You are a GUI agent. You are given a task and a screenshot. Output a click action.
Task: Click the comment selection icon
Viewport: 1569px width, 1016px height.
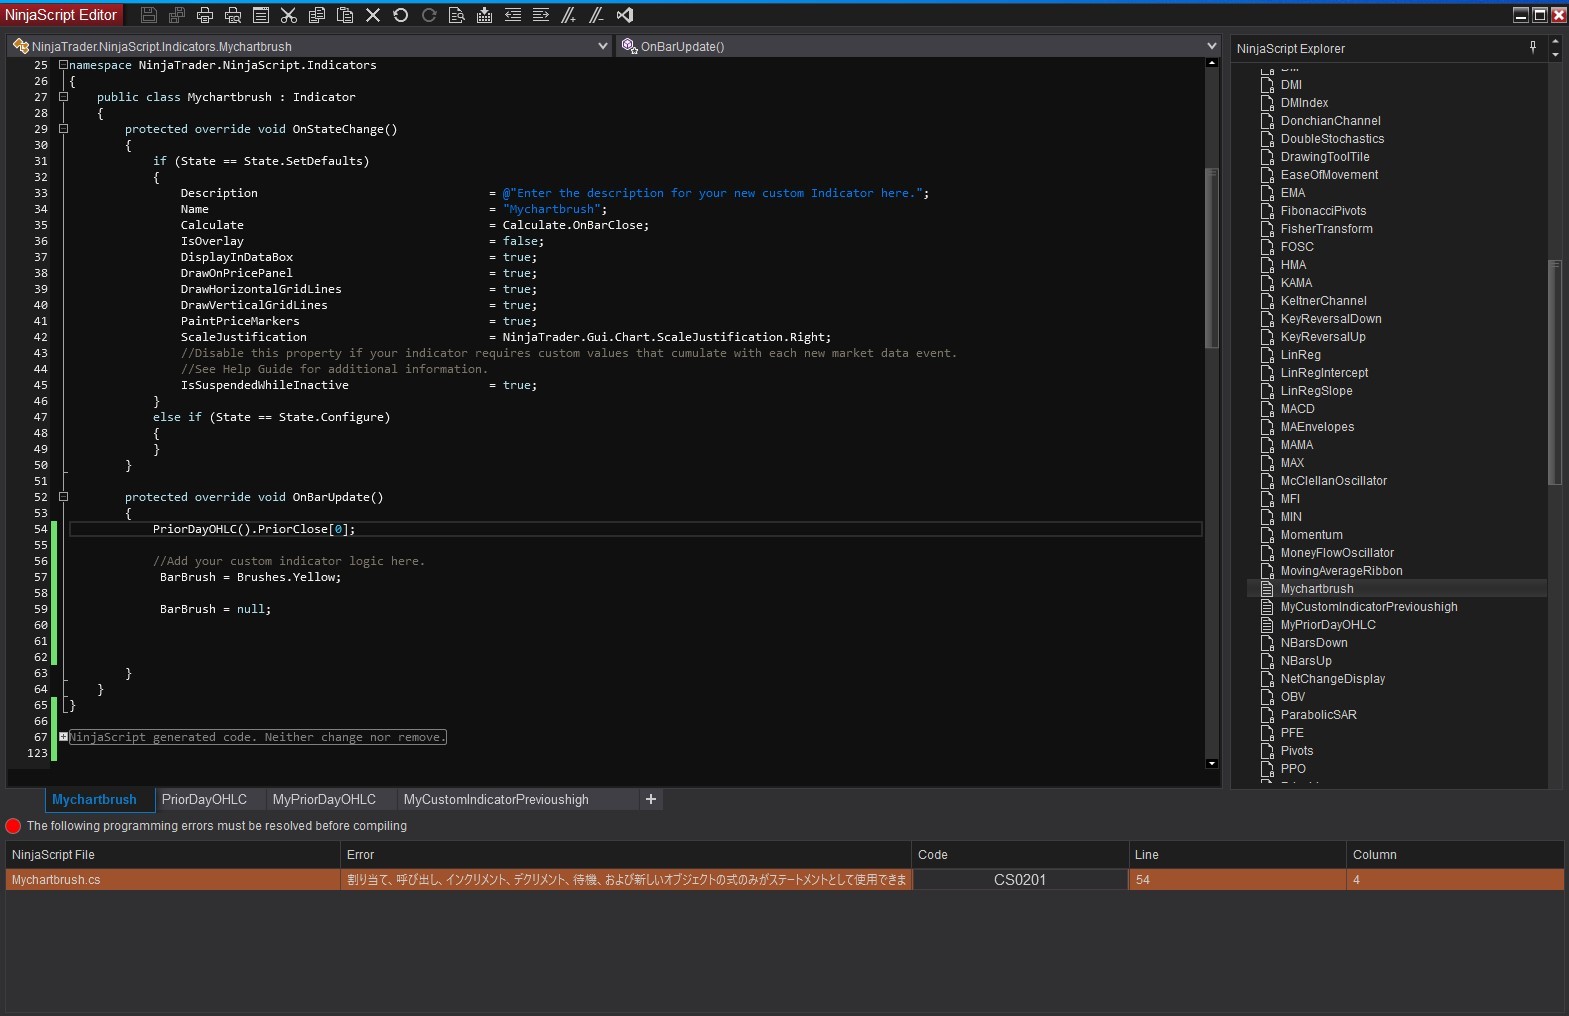point(569,15)
